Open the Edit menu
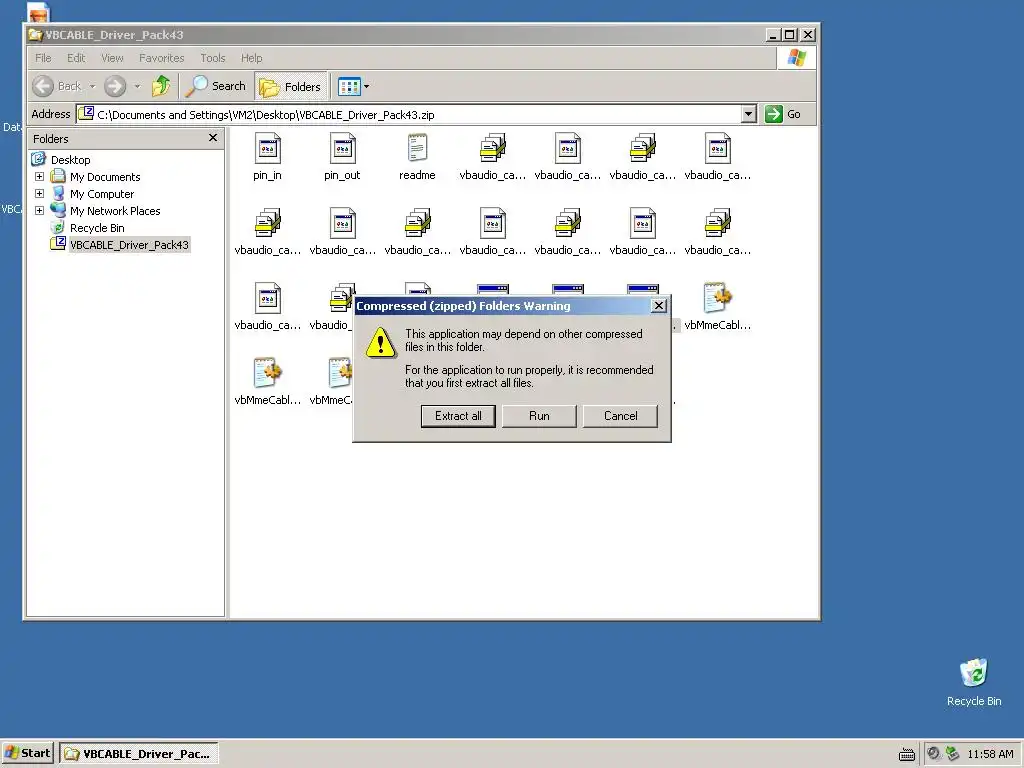The width and height of the screenshot is (1024, 768). (76, 58)
